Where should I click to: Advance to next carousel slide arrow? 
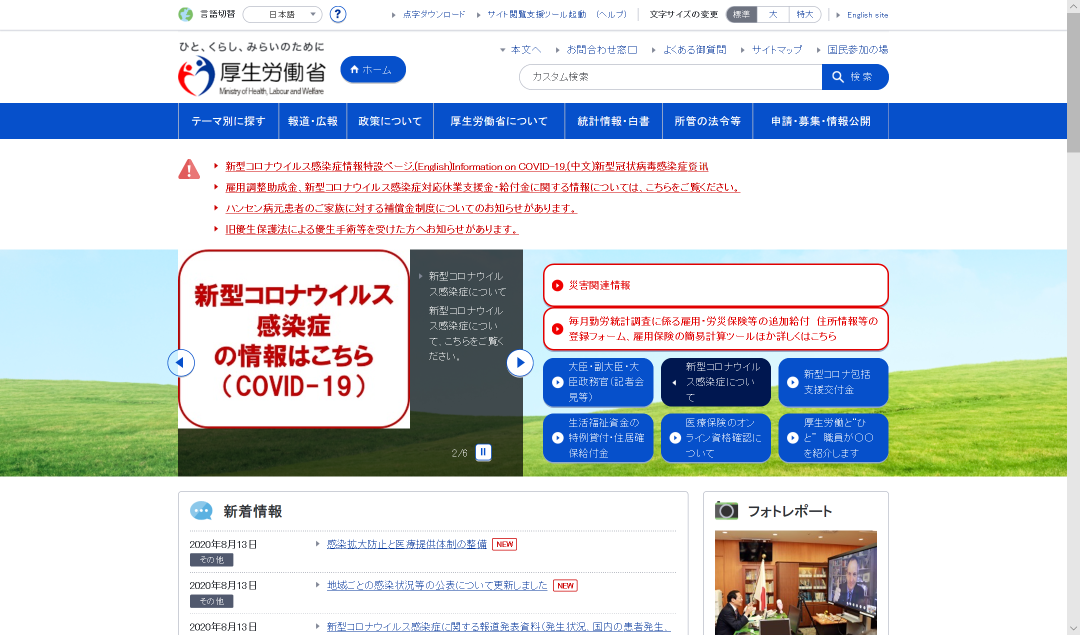pyautogui.click(x=520, y=363)
